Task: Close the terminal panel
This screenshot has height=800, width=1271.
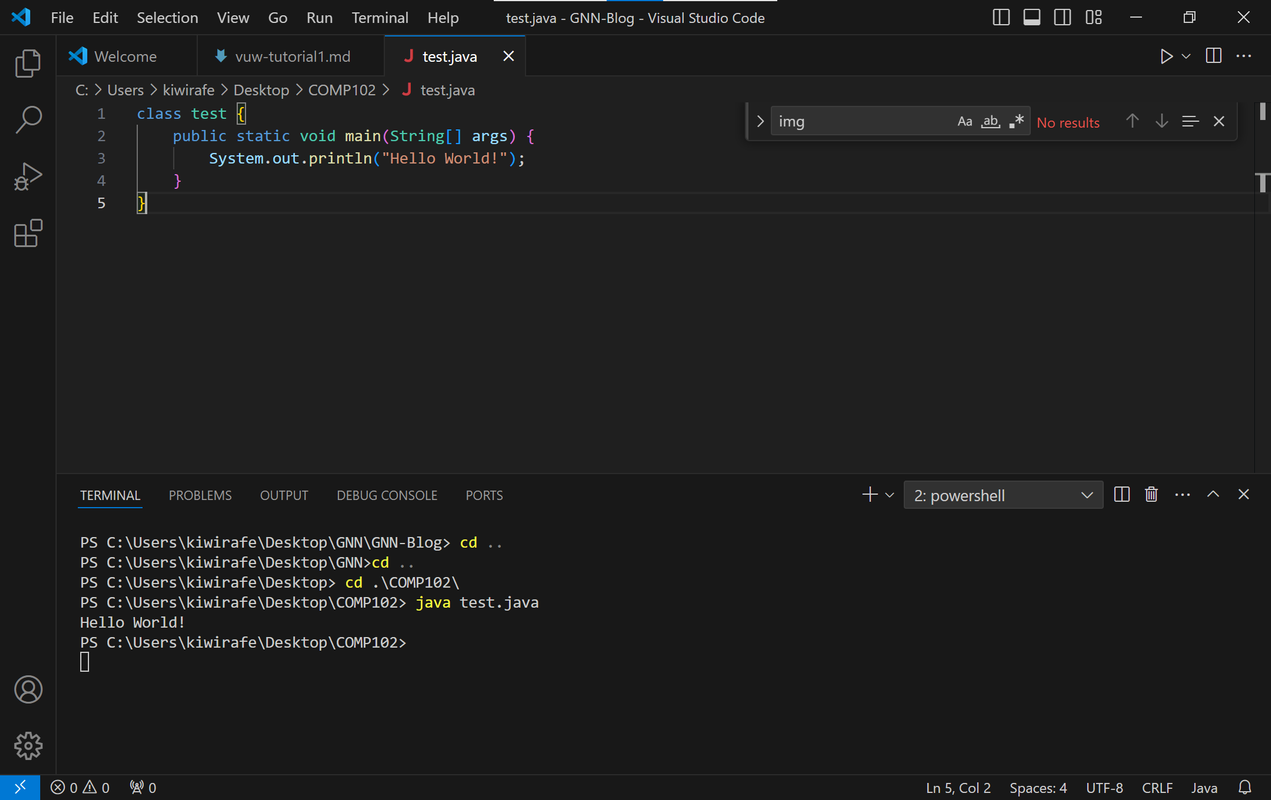Action: pos(1244,494)
